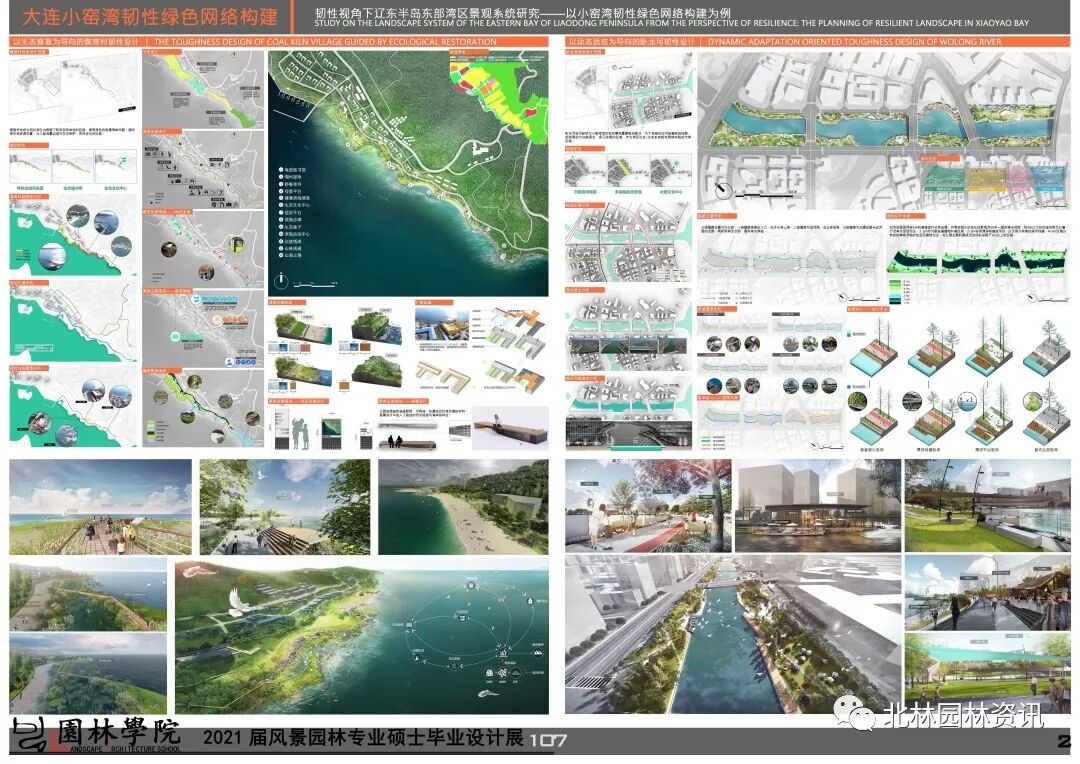1080x764 pixels.
Task: Select the heading 'THE TOUGHNESS DESIGN OF COAL KILN VILLAGE'
Action: [325, 42]
